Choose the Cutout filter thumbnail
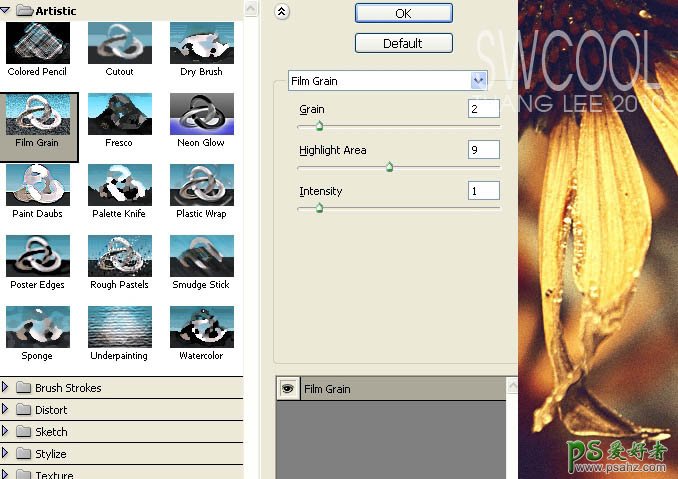This screenshot has height=479, width=678. [119, 44]
